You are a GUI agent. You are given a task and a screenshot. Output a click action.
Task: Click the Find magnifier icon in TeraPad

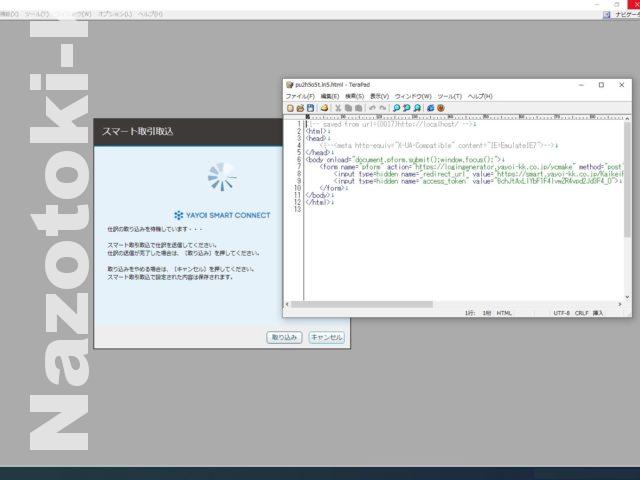tap(396, 107)
